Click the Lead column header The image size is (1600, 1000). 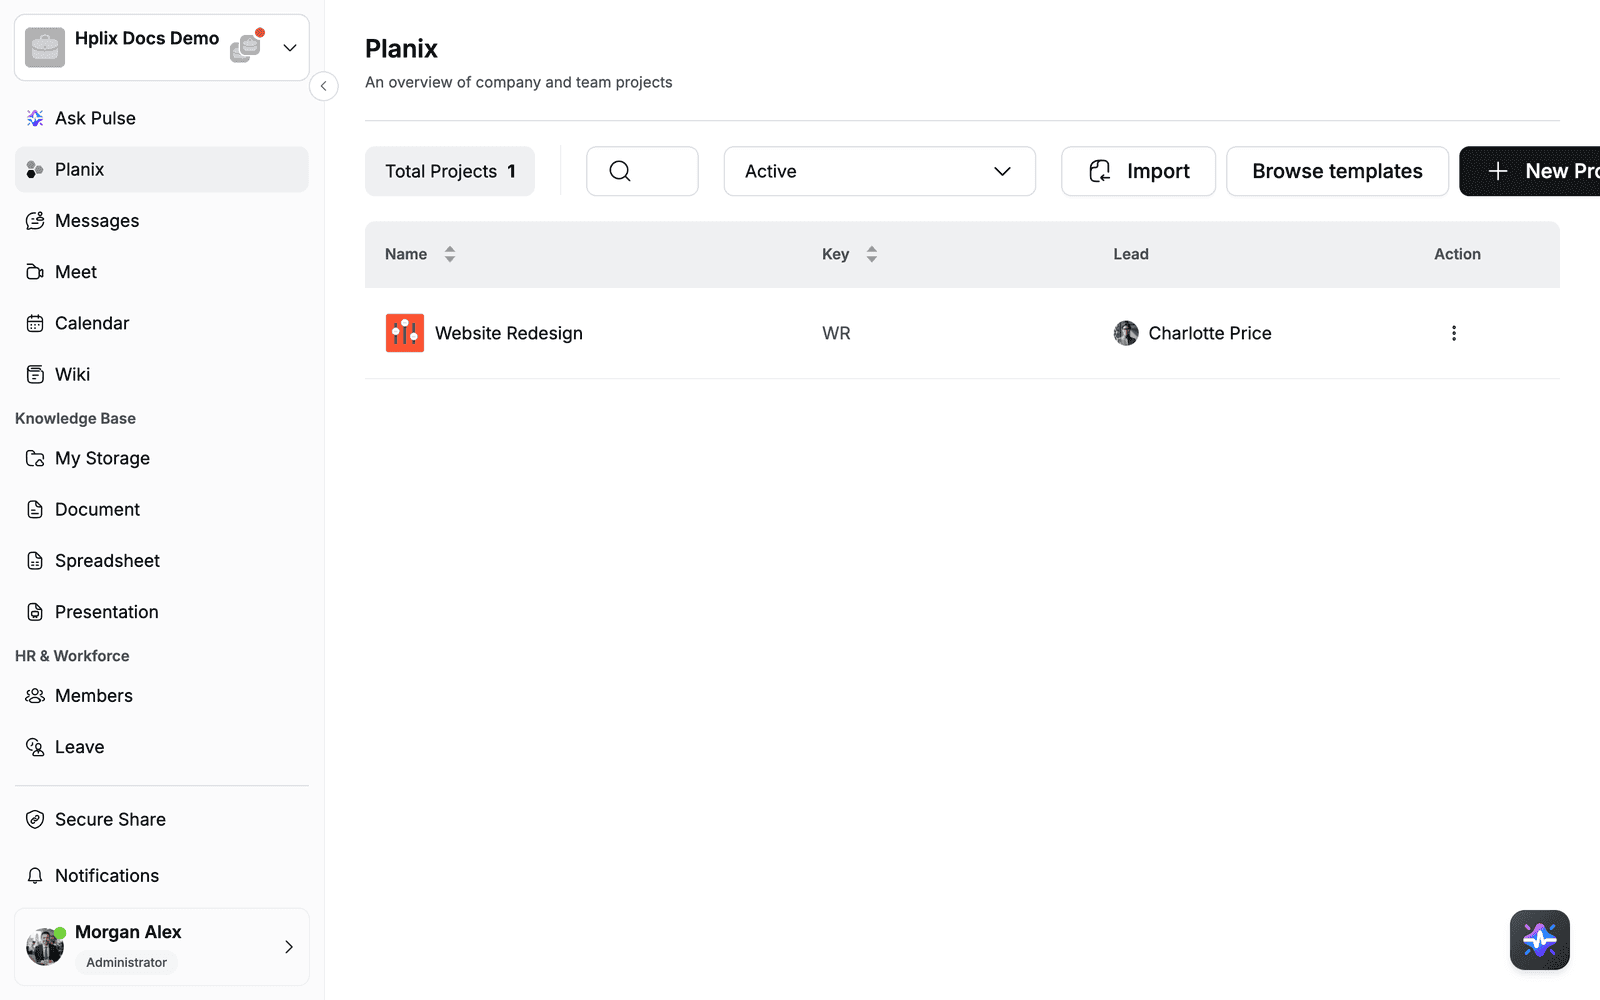[x=1131, y=254]
